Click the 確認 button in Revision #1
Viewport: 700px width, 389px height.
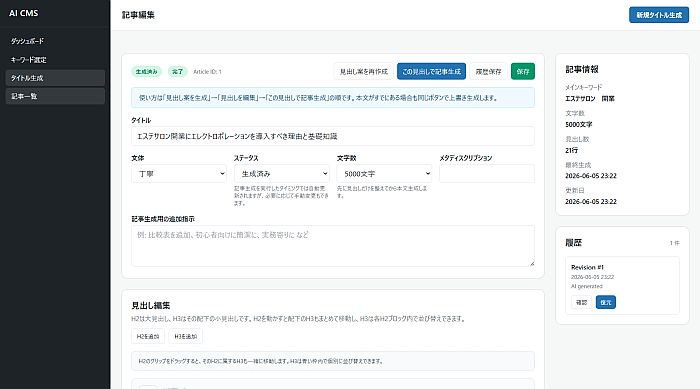click(x=581, y=302)
